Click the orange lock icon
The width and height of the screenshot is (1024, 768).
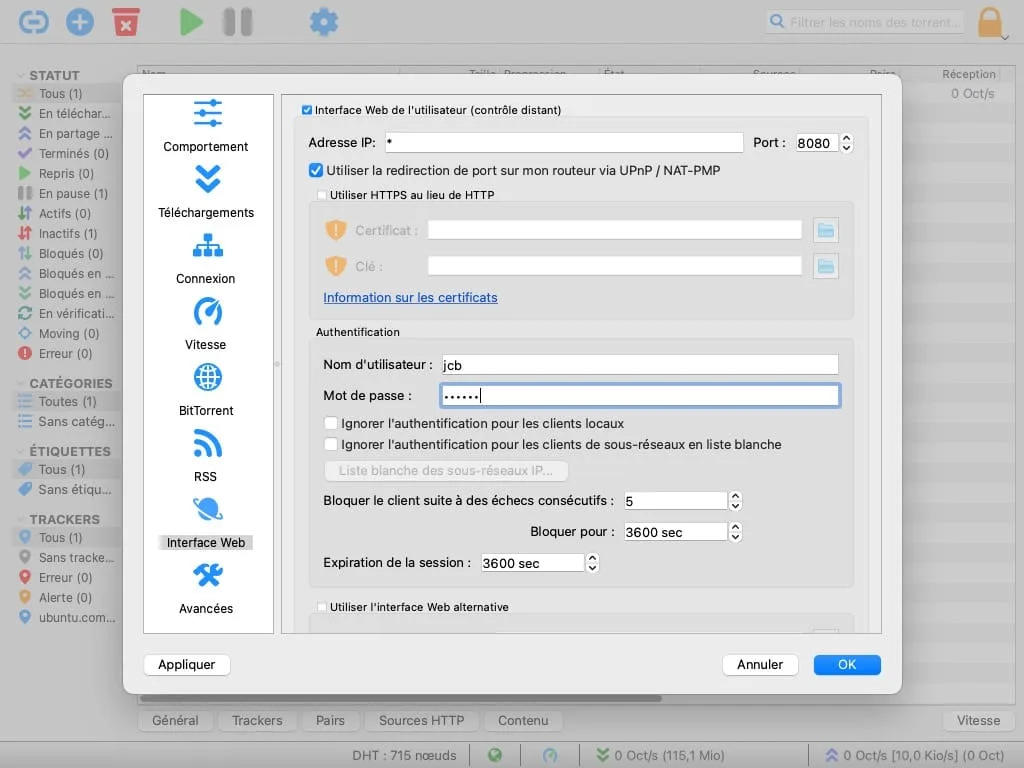tap(990, 22)
